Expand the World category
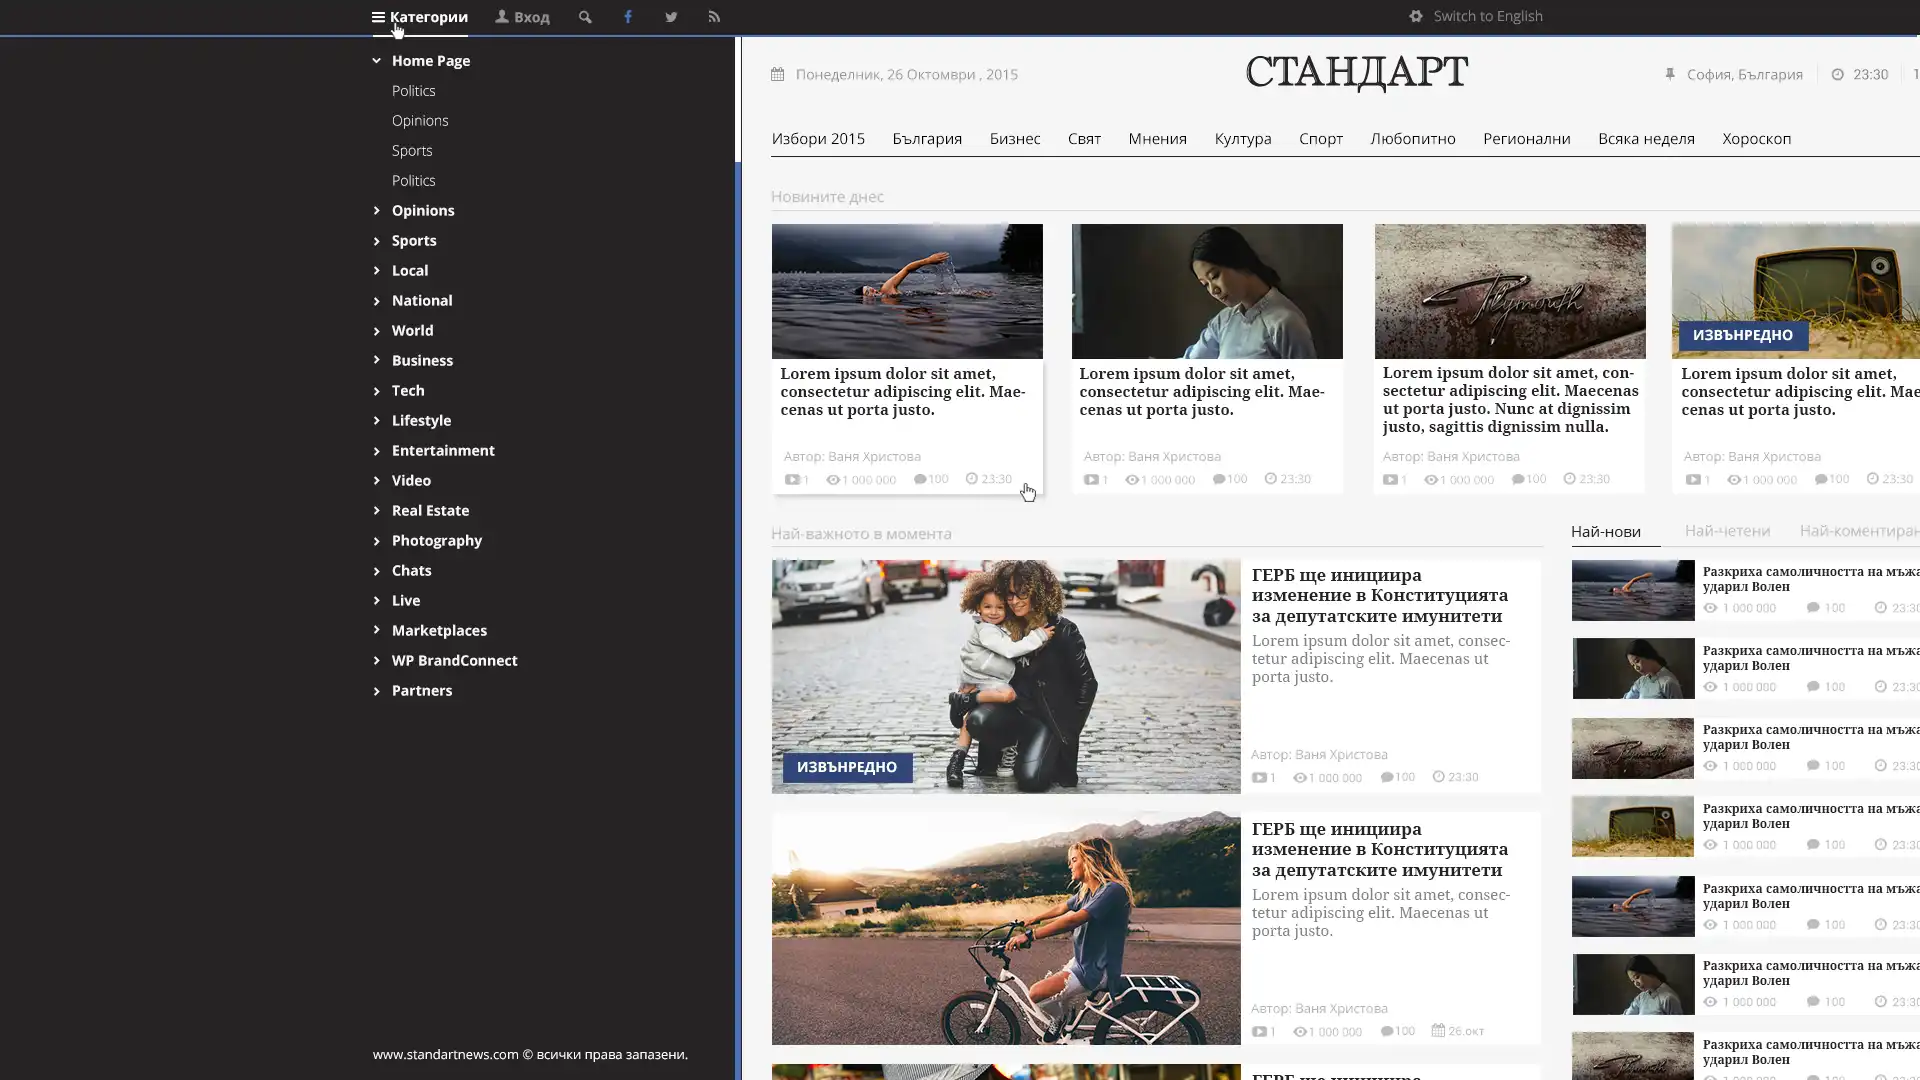1920x1080 pixels. coord(412,330)
